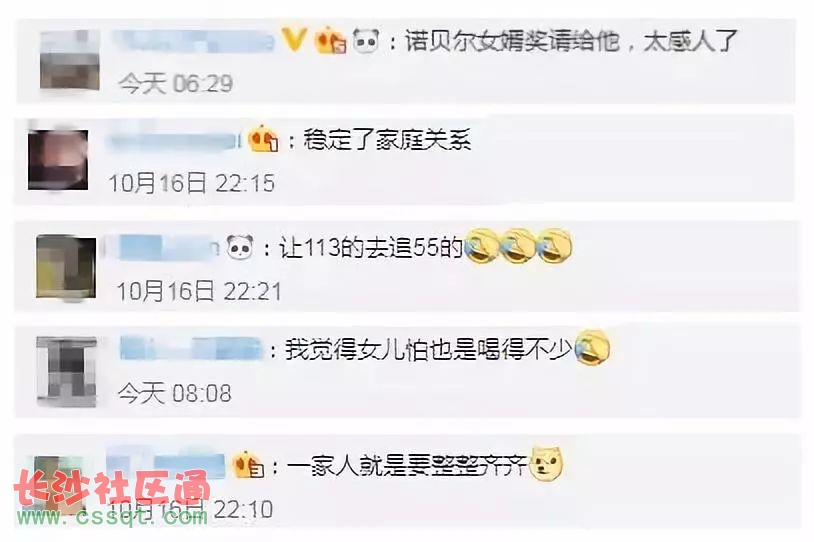Viewport: 814px width, 542px height.
Task: Open avatar of 我觉得女儿 commenter
Action: pos(66,371)
